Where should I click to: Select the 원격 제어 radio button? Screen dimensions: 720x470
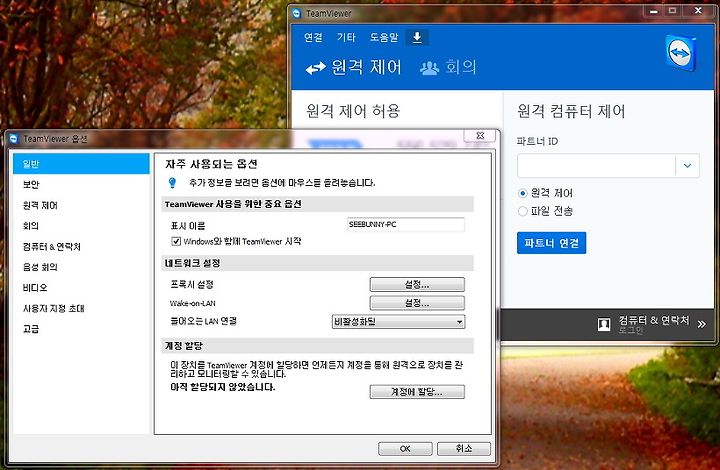coord(522,193)
